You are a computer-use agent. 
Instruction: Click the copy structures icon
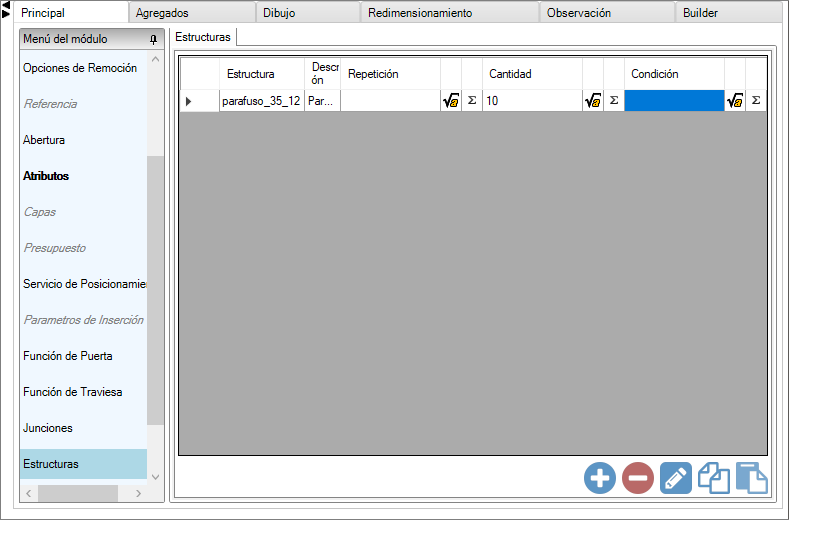coord(714,478)
